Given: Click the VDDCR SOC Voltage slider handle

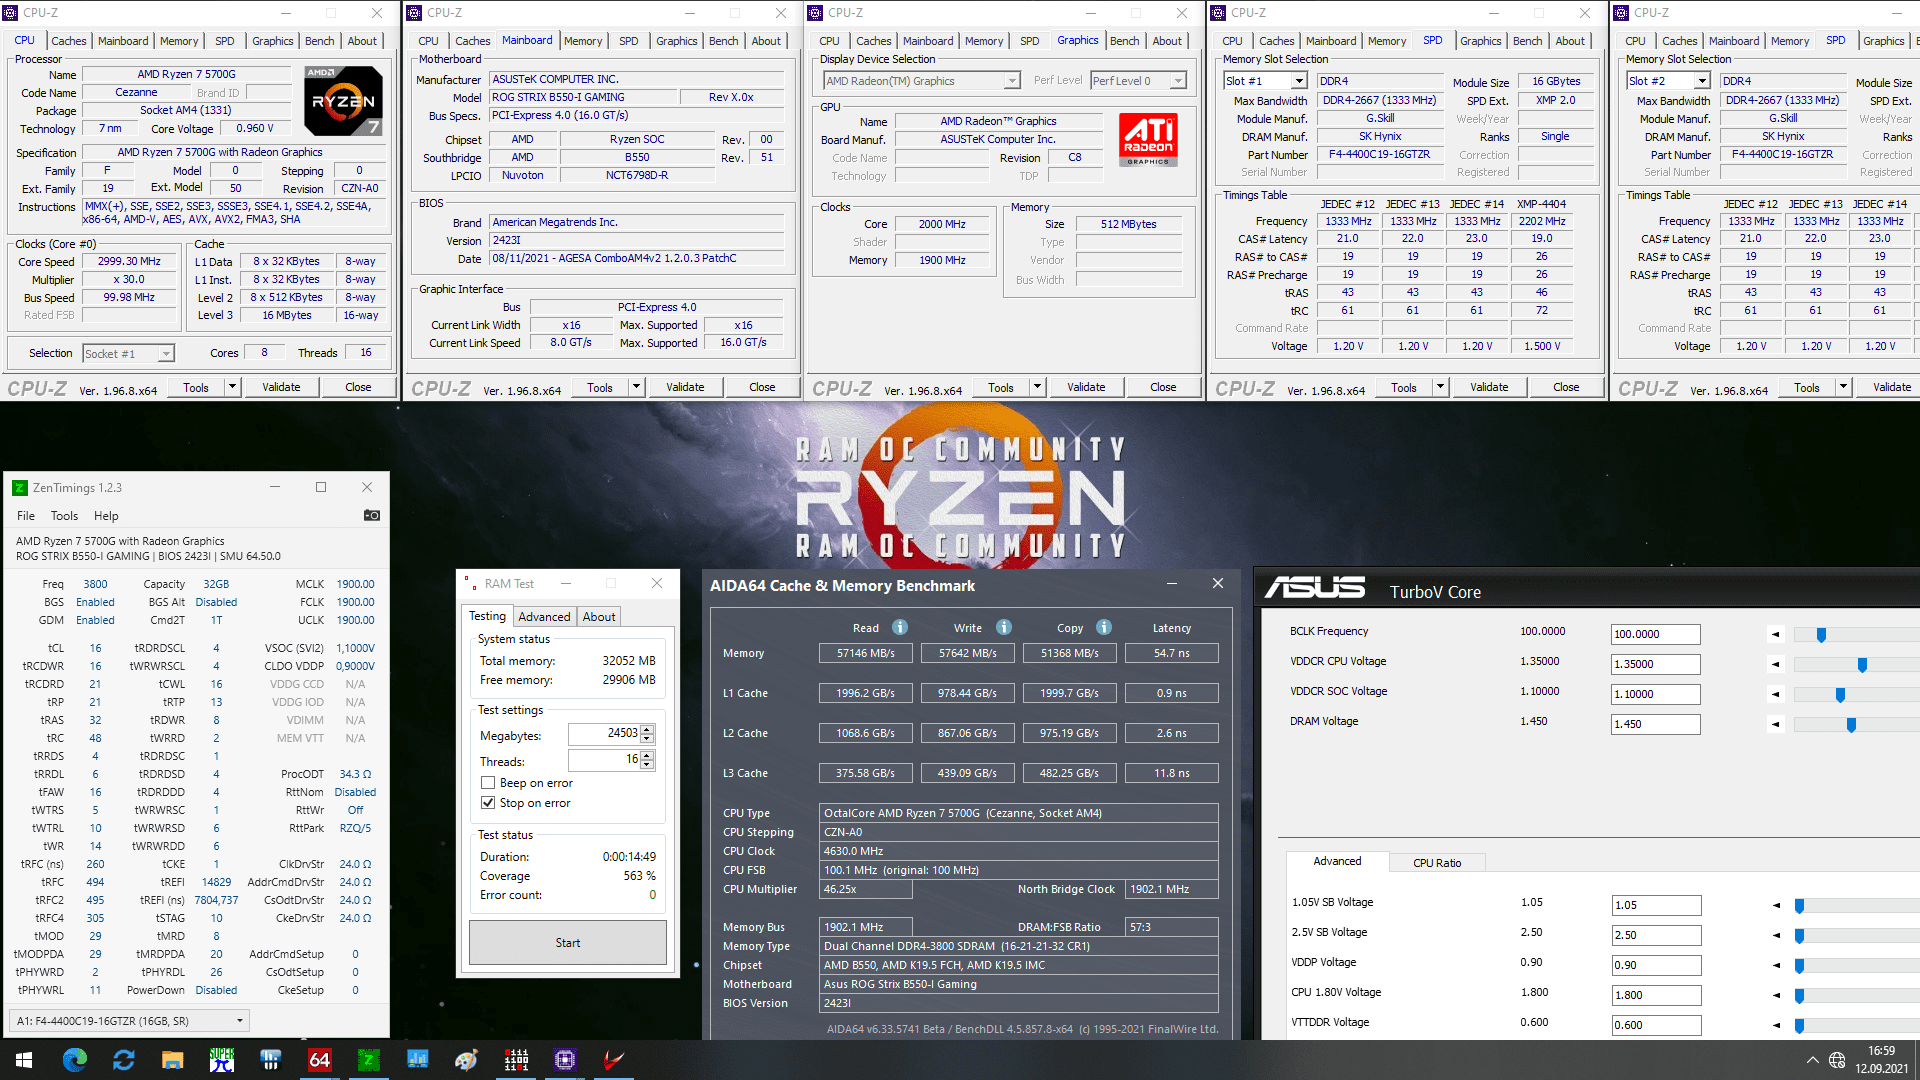Looking at the screenshot, I should tap(1840, 694).
